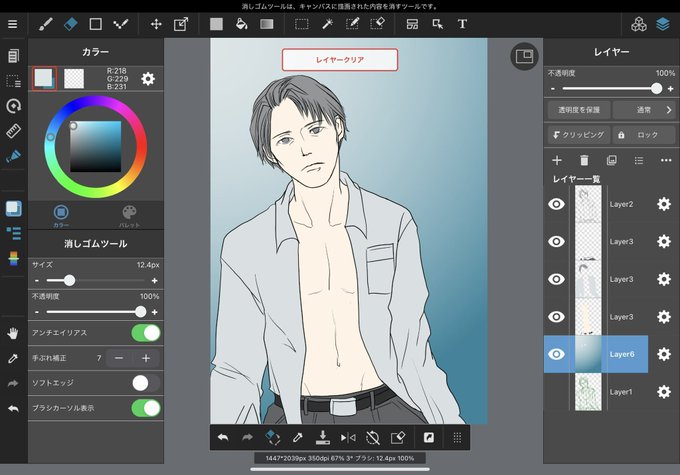This screenshot has width=680, height=475.
Task: Add a new layer with plus icon
Action: pos(557,161)
